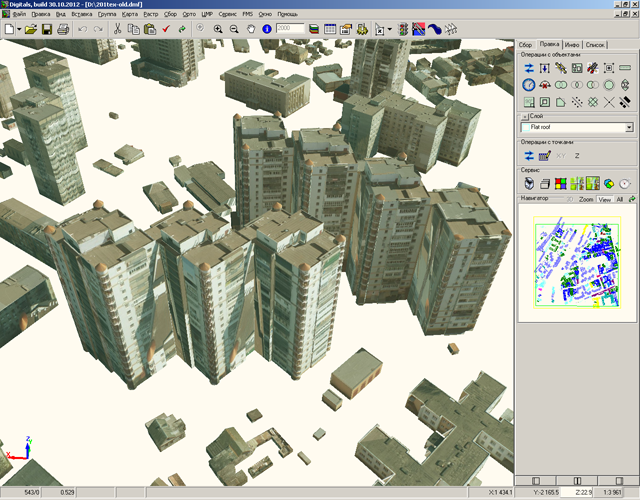
Task: Select the scissors Cut icon
Action: pyautogui.click(x=117, y=30)
